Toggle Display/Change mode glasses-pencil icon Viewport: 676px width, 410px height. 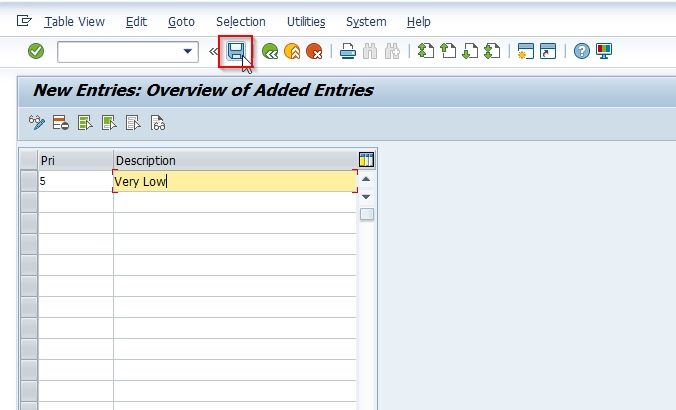[x=37, y=123]
